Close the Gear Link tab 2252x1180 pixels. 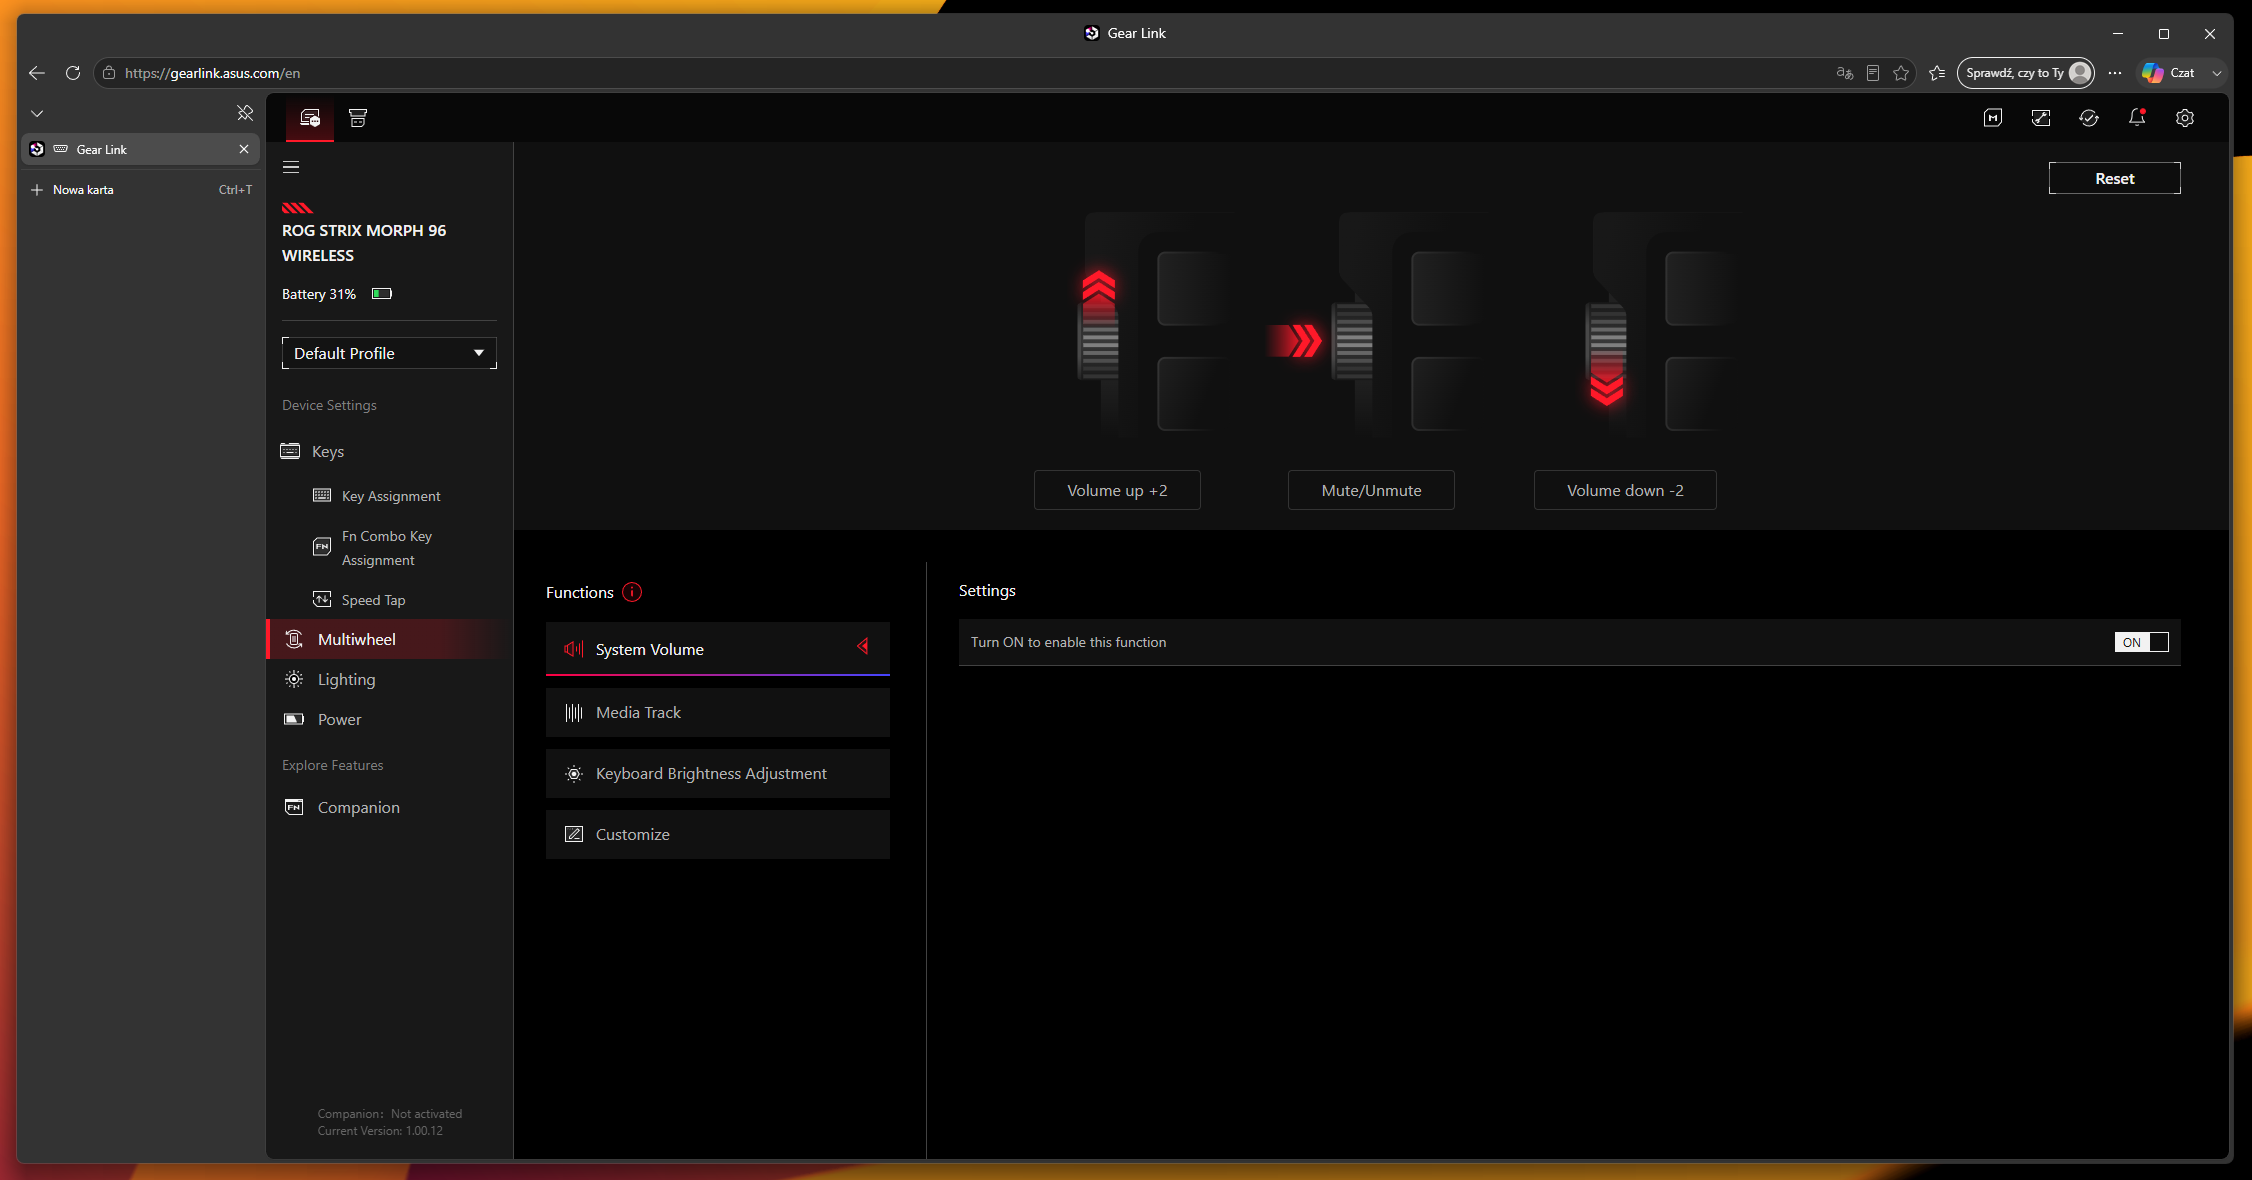tap(244, 149)
